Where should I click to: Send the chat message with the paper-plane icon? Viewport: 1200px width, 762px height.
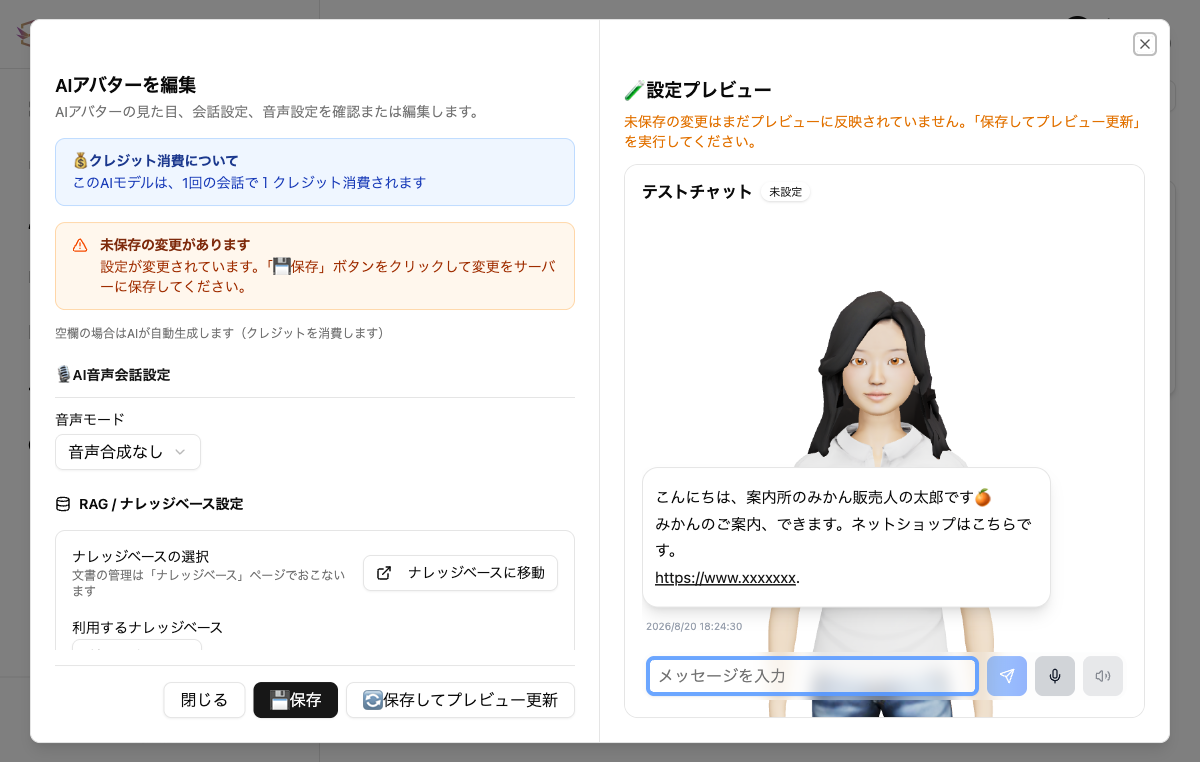click(x=1007, y=676)
